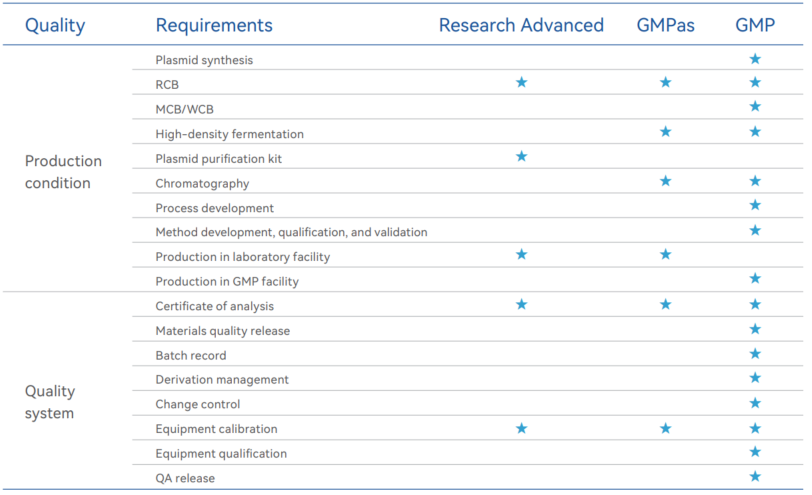This screenshot has width=812, height=495.
Task: Click the Quality system category label
Action: click(50, 402)
